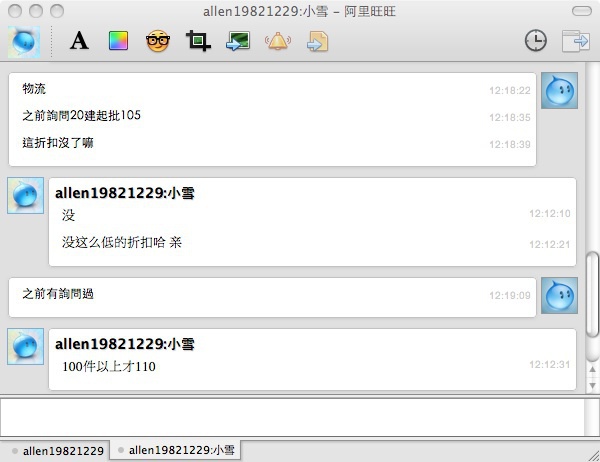This screenshot has width=600, height=462.
Task: Click the window arrow icon beside the clock
Action: [576, 41]
